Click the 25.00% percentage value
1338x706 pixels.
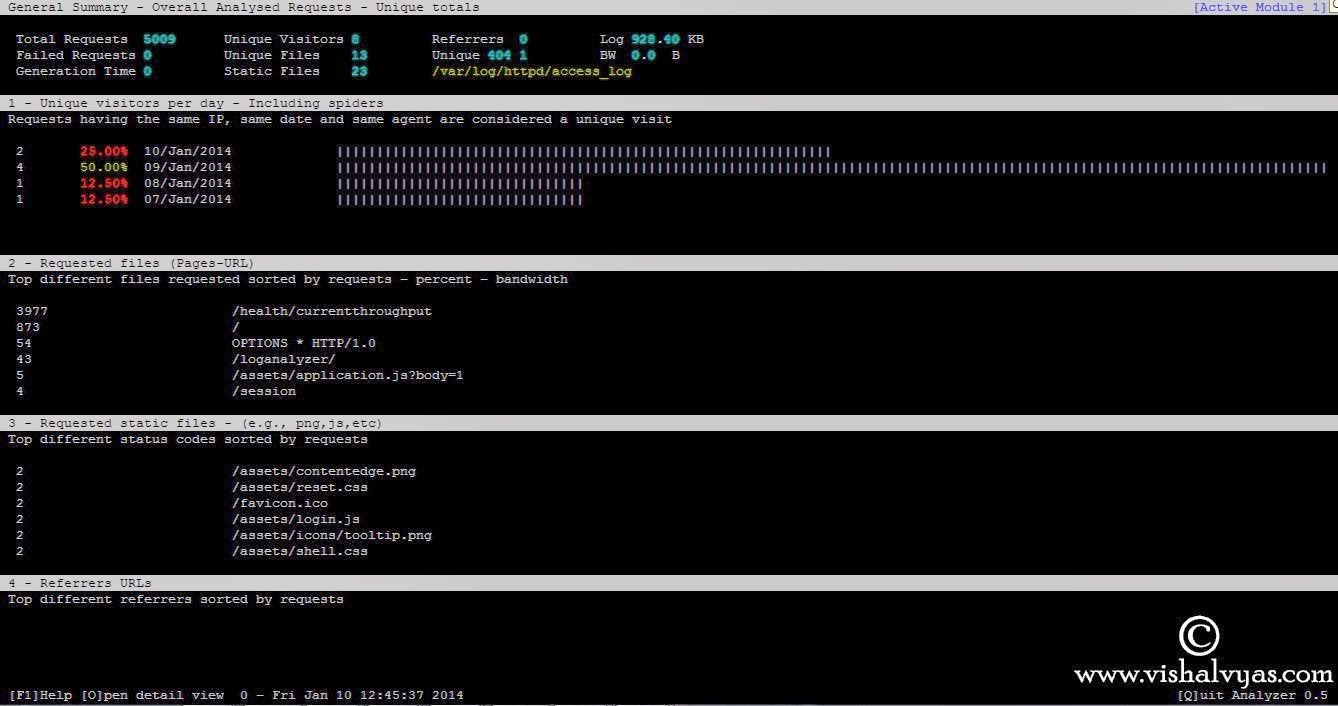pos(104,151)
